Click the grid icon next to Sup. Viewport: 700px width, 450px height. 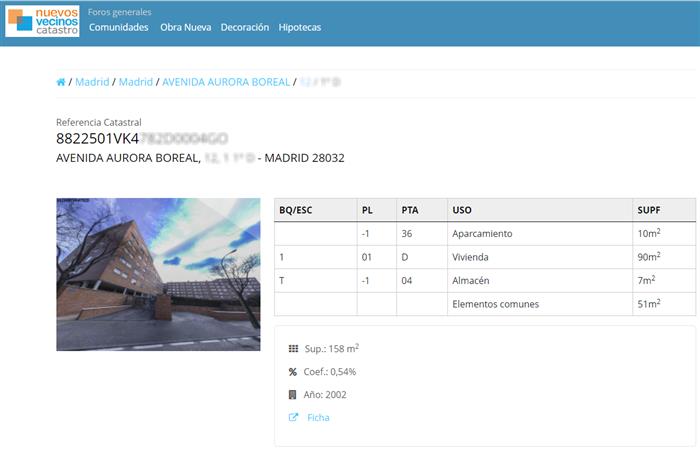293,348
